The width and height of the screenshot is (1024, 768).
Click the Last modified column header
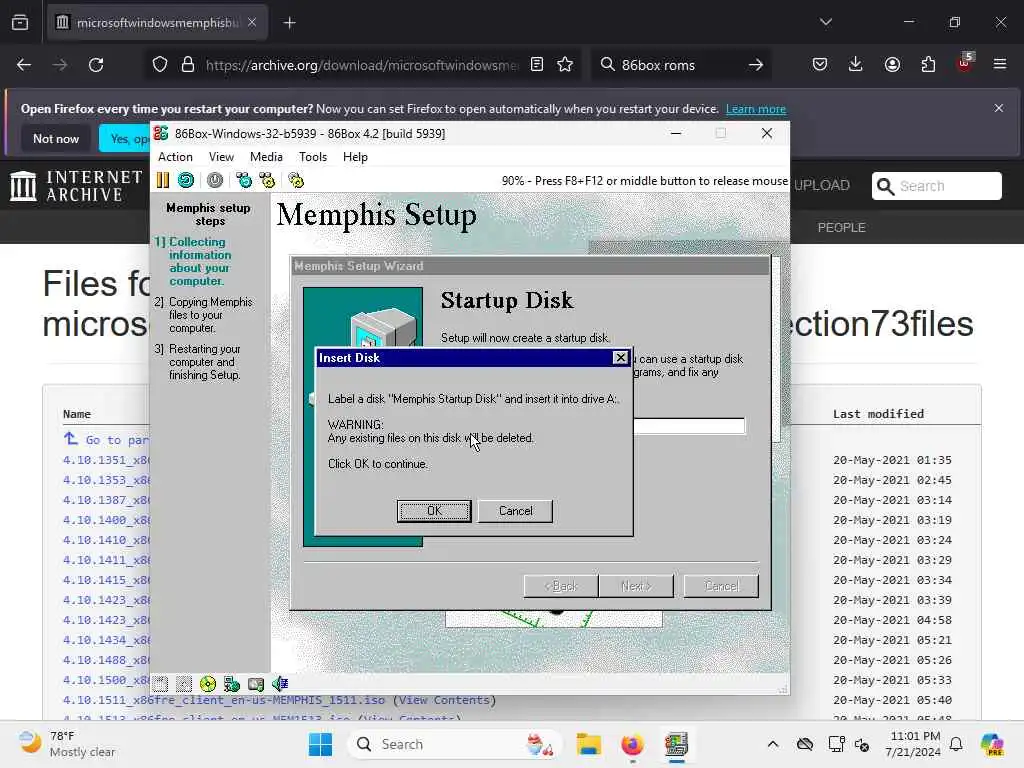(878, 414)
